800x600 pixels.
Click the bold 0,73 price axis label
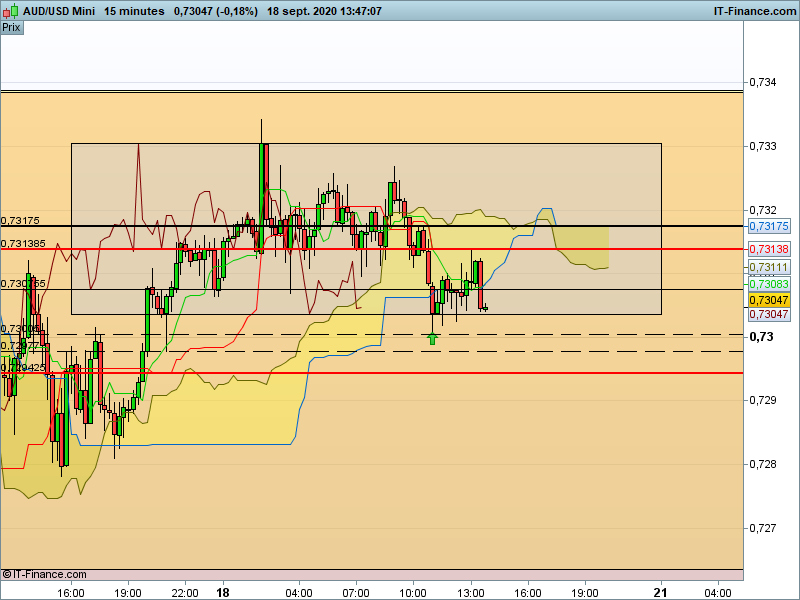coord(761,337)
